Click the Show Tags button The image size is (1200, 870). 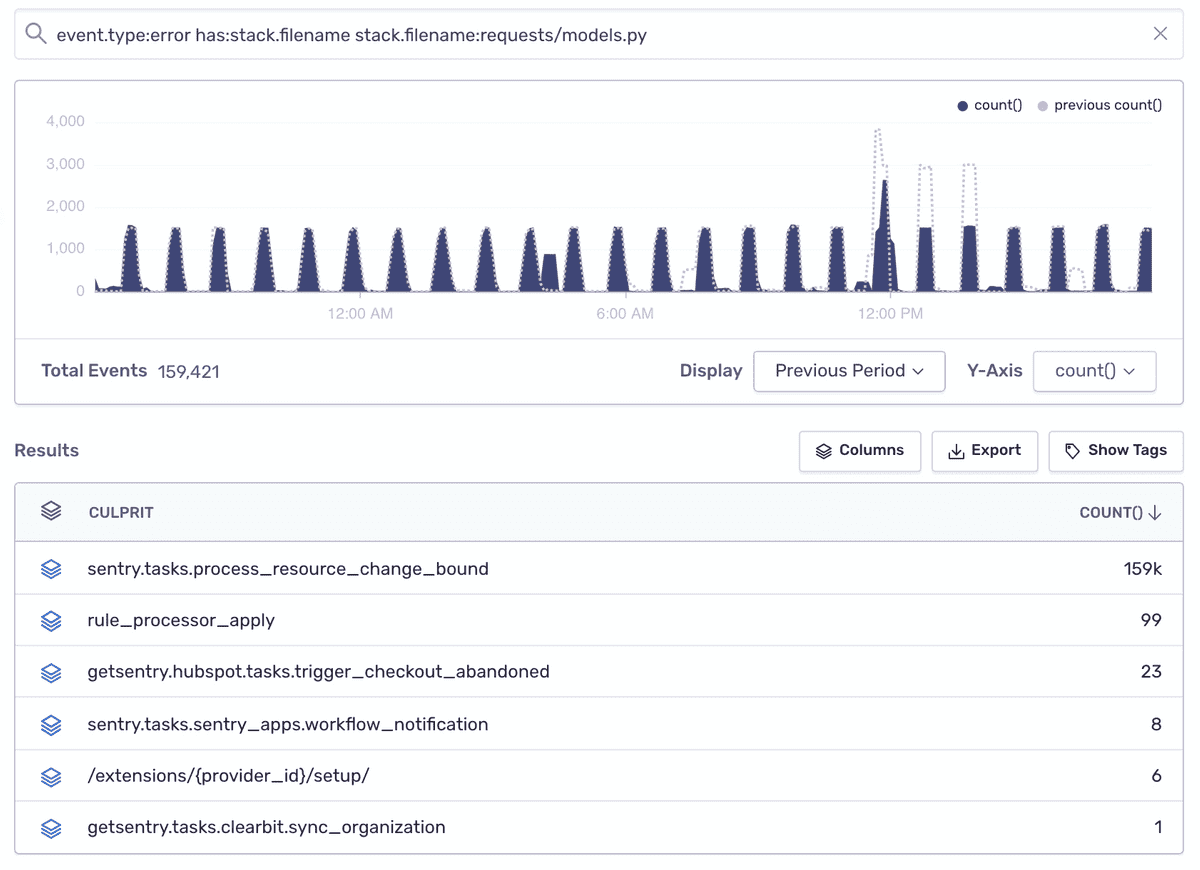point(1116,451)
